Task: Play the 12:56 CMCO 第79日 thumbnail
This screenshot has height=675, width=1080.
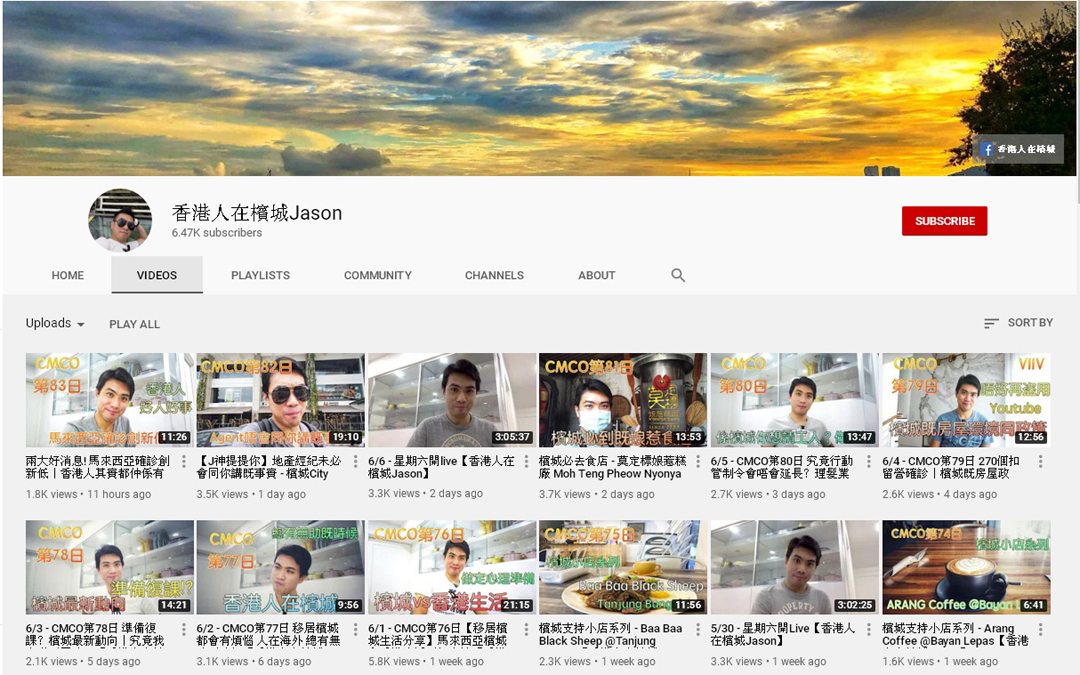Action: (x=966, y=400)
